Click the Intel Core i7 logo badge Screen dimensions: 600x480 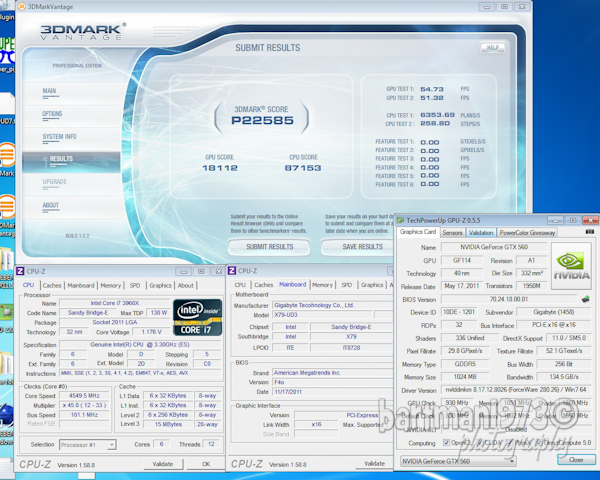[197, 315]
